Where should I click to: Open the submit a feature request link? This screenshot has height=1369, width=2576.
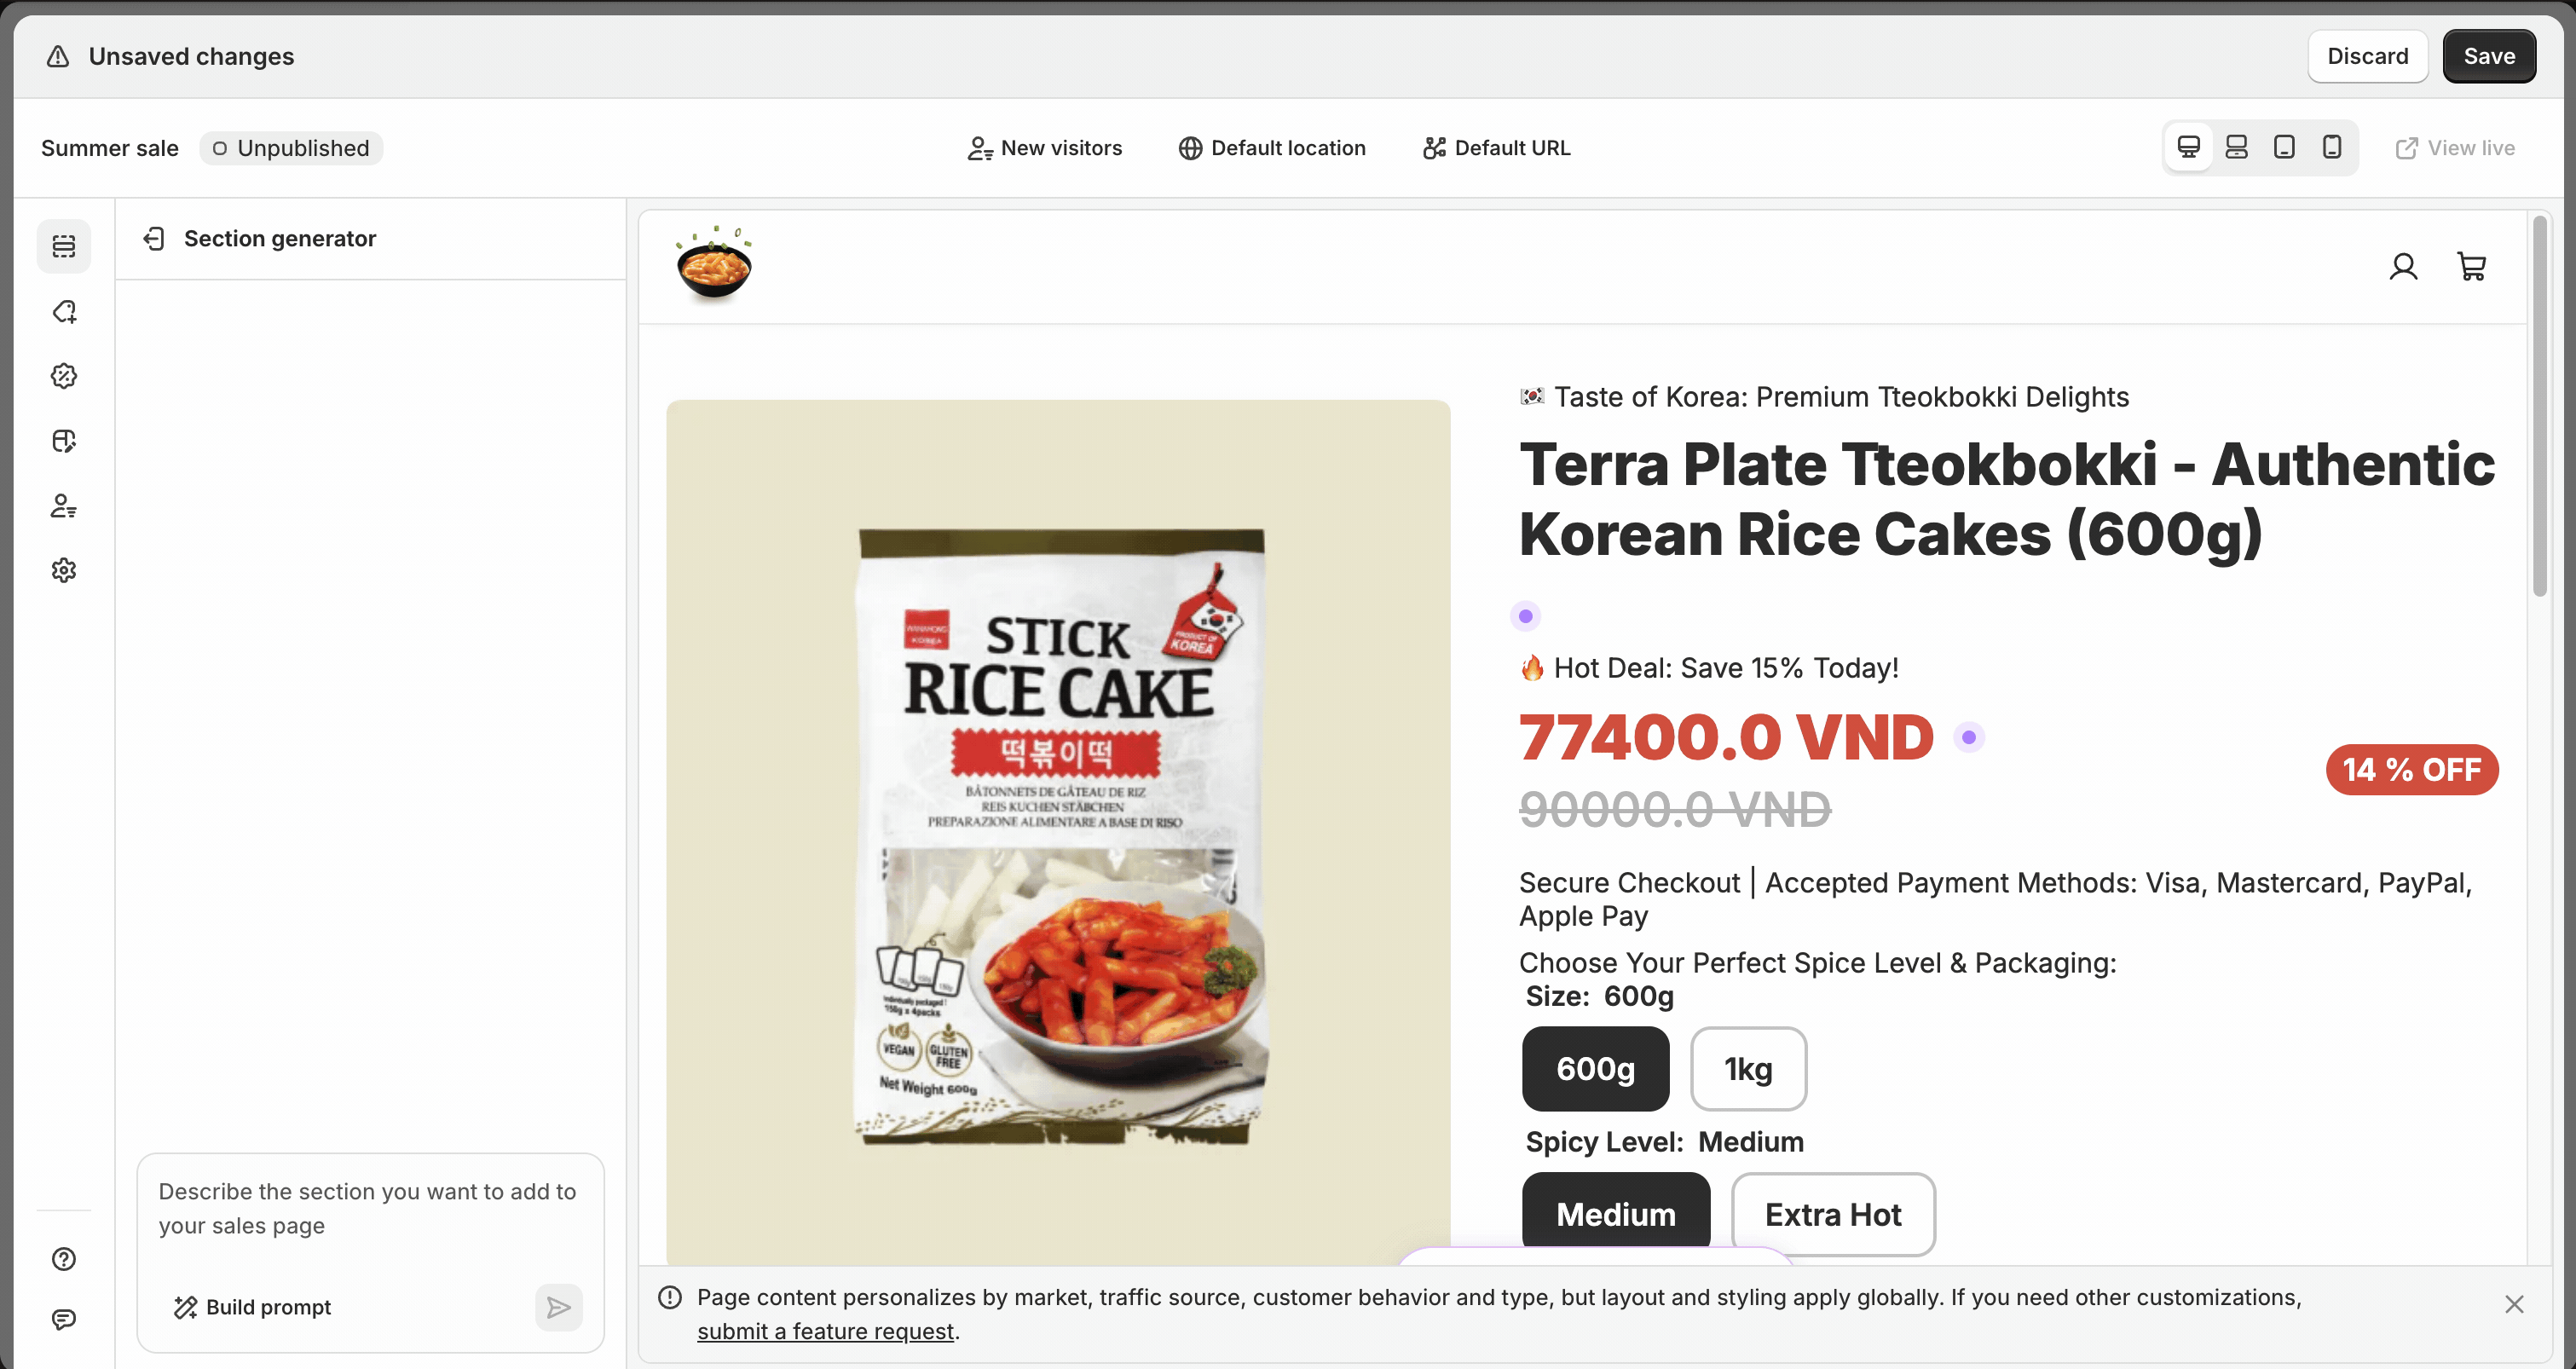pyautogui.click(x=825, y=1331)
